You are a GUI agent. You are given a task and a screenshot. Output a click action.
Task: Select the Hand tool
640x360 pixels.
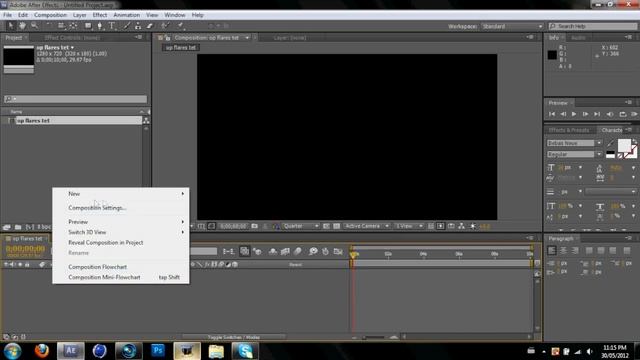22,26
